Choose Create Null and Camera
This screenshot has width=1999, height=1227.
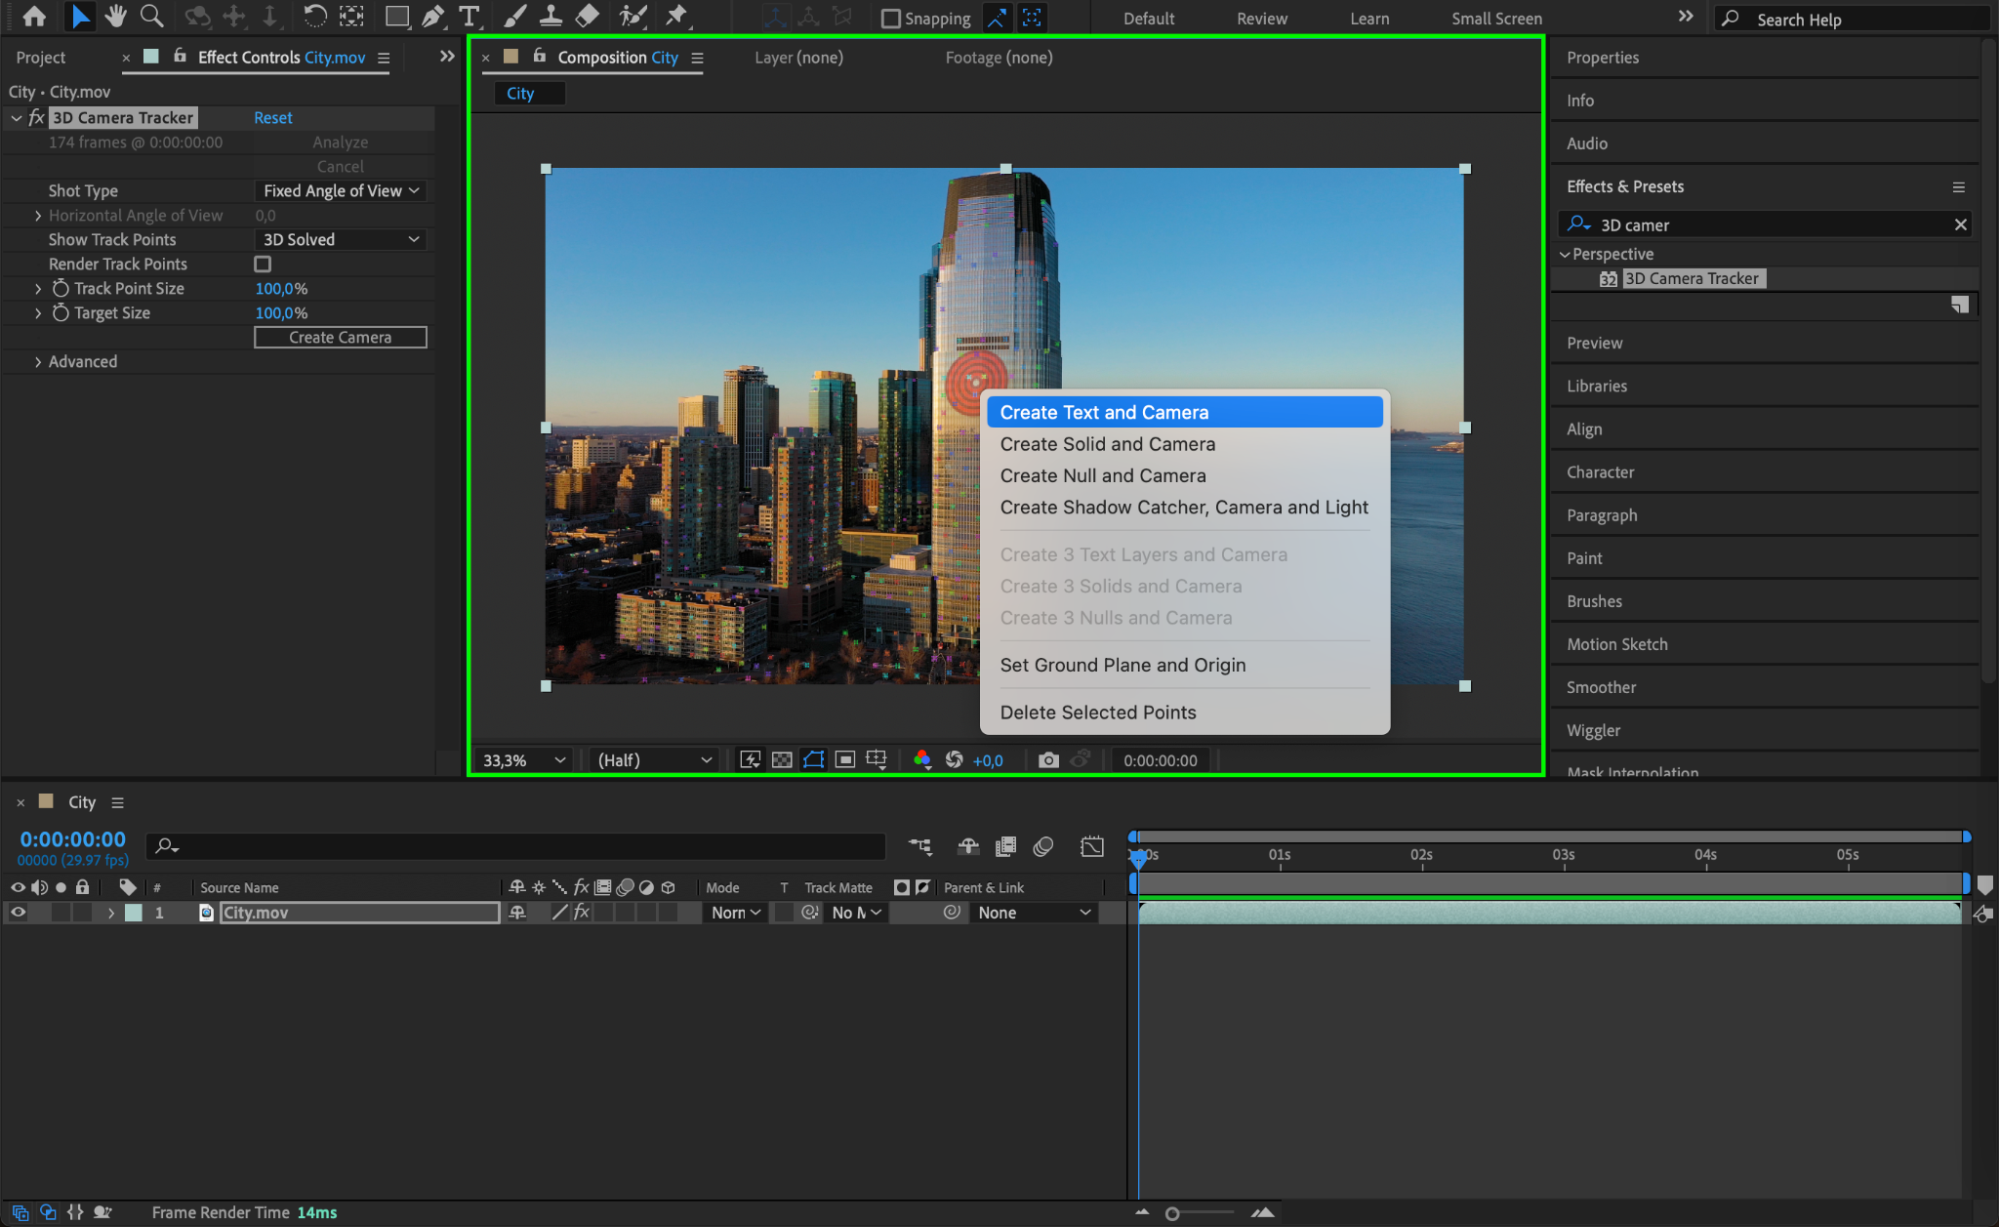(x=1102, y=476)
